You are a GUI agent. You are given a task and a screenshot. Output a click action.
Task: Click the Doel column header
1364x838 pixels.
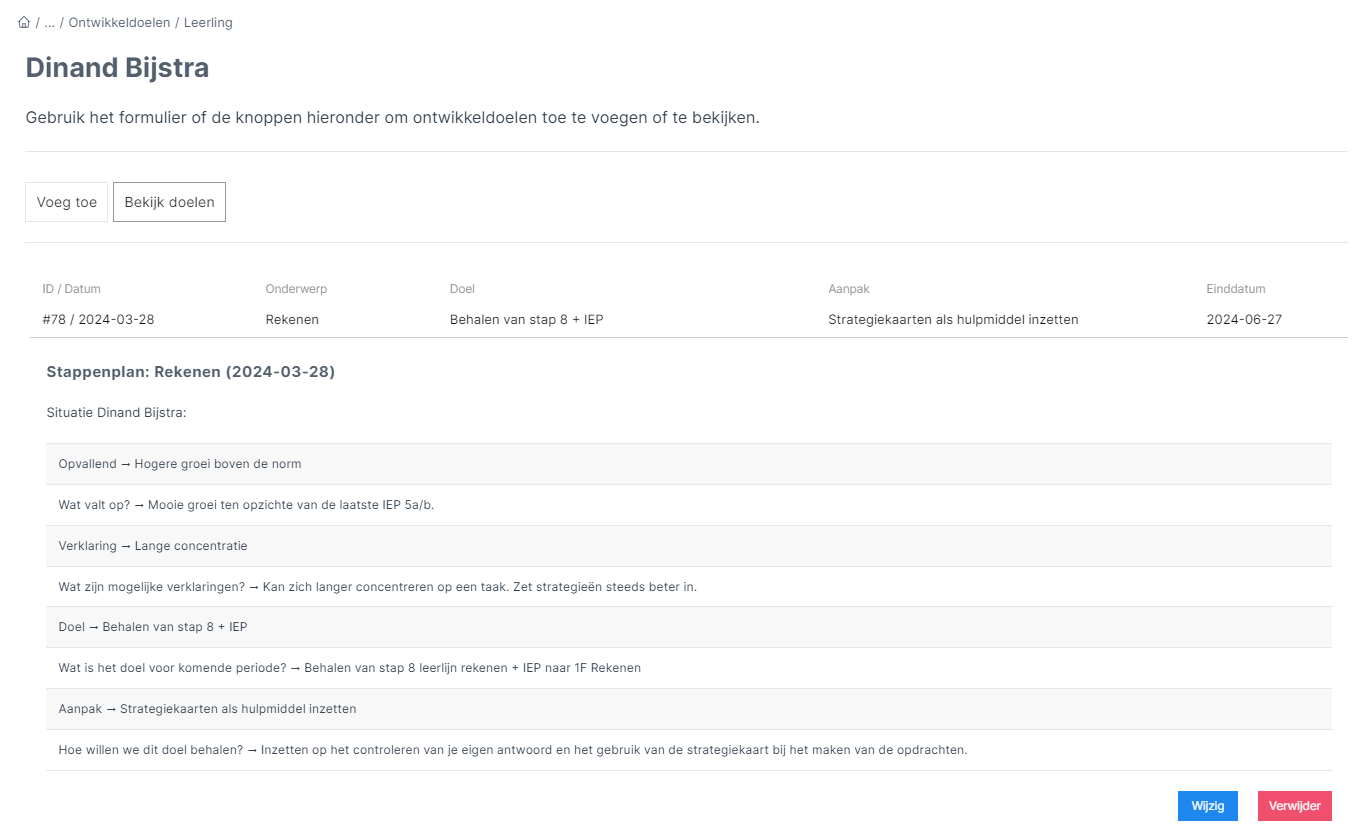(x=462, y=289)
